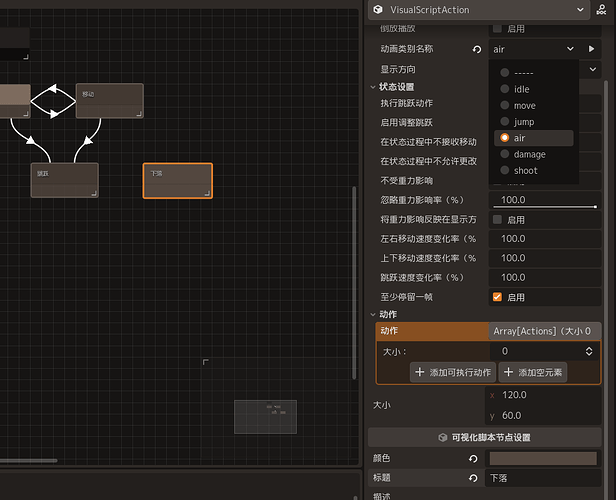Select the 跳跃 node in graph

tap(64, 180)
